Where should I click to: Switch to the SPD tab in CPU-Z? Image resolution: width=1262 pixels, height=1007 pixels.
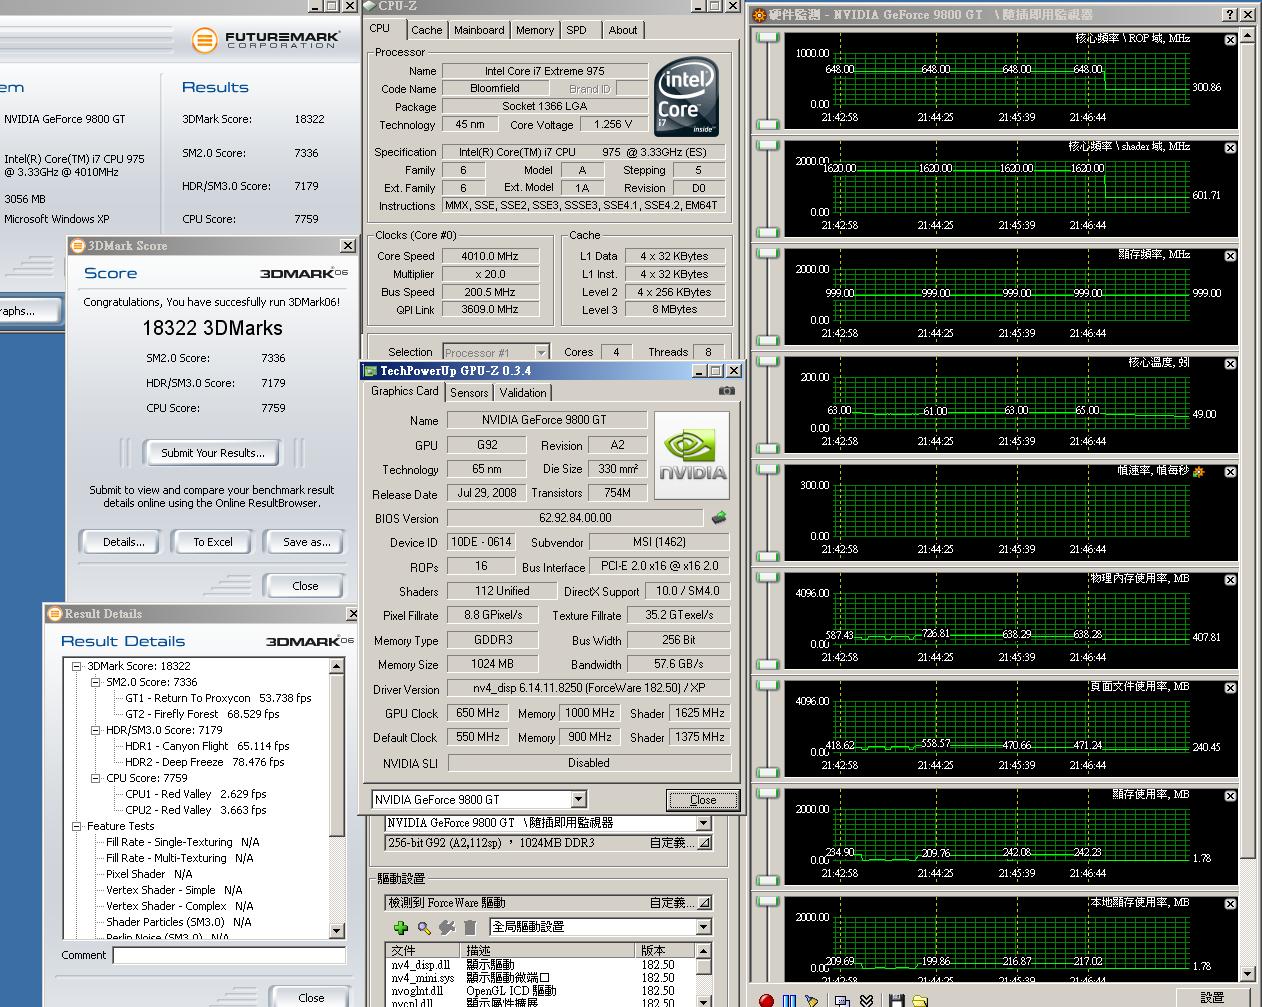[x=577, y=30]
